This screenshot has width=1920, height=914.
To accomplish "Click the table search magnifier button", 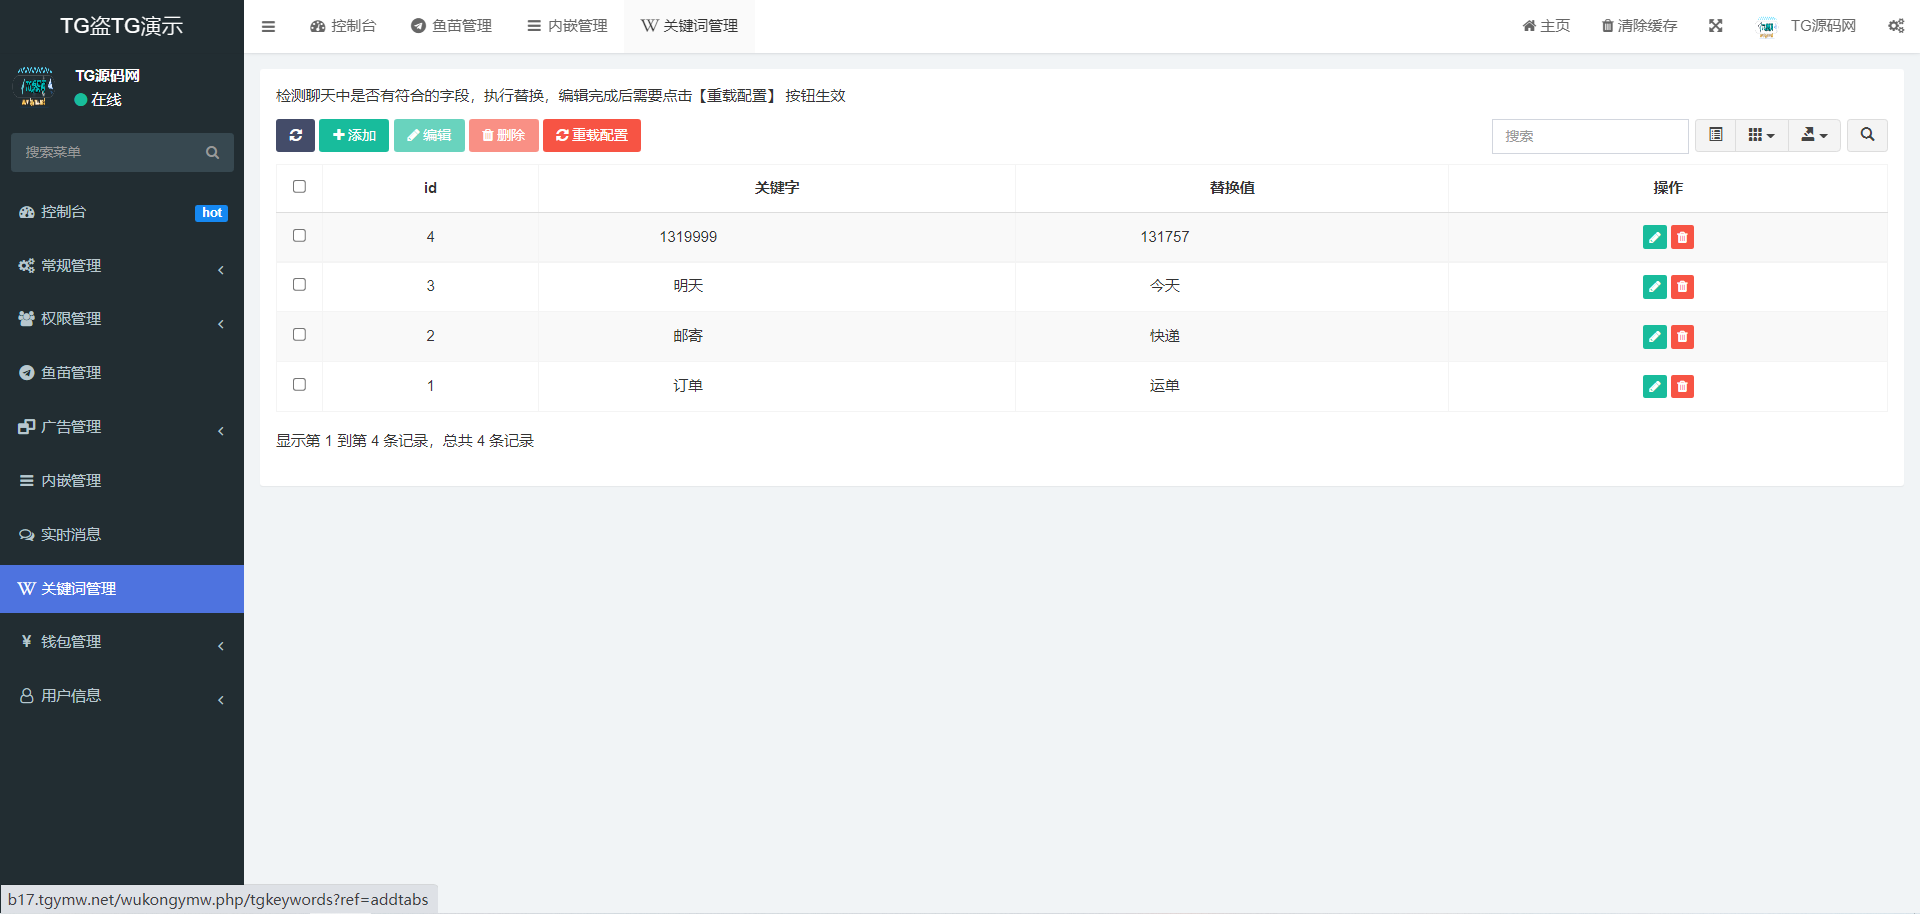I will 1866,135.
